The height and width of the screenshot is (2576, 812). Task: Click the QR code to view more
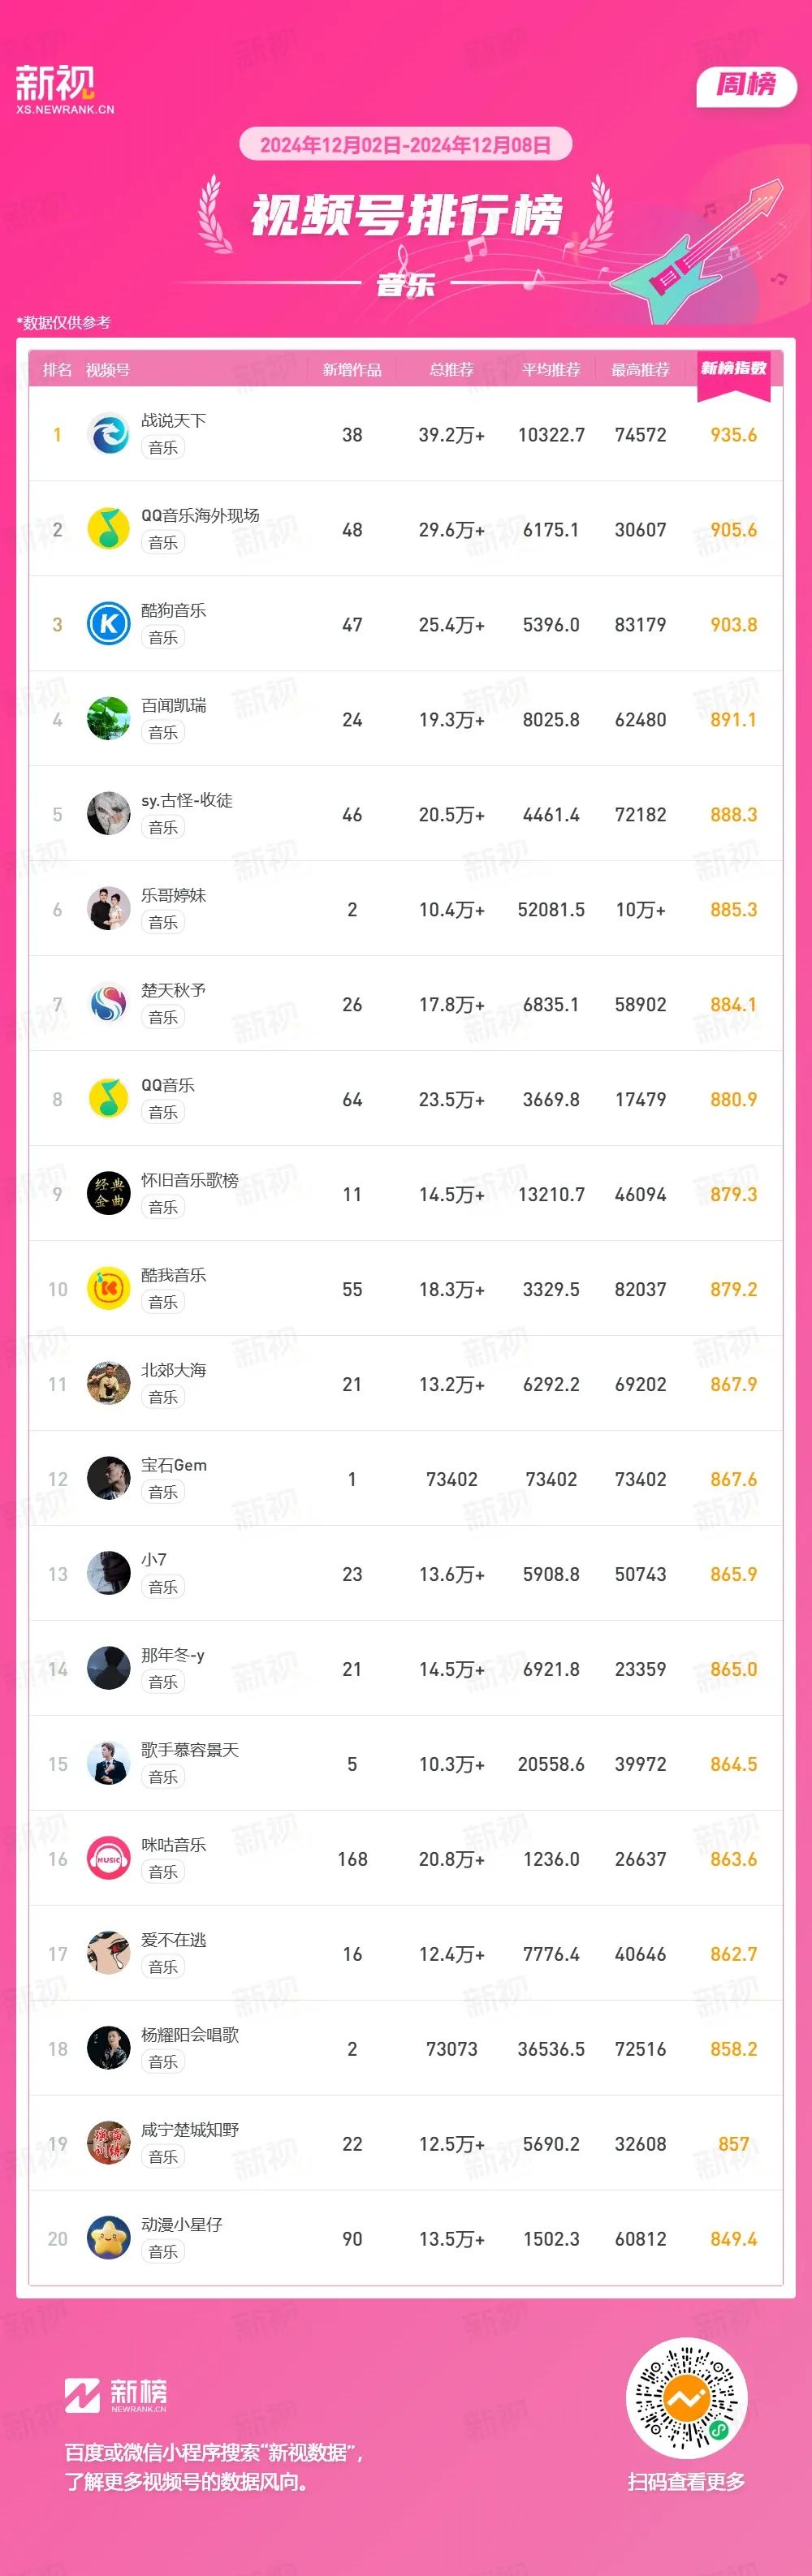click(687, 2398)
